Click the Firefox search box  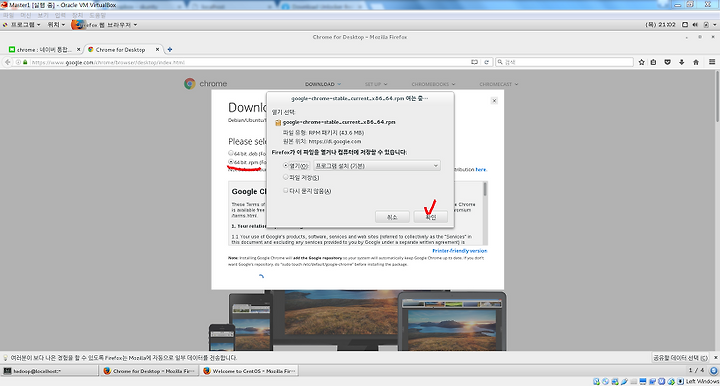pos(565,62)
